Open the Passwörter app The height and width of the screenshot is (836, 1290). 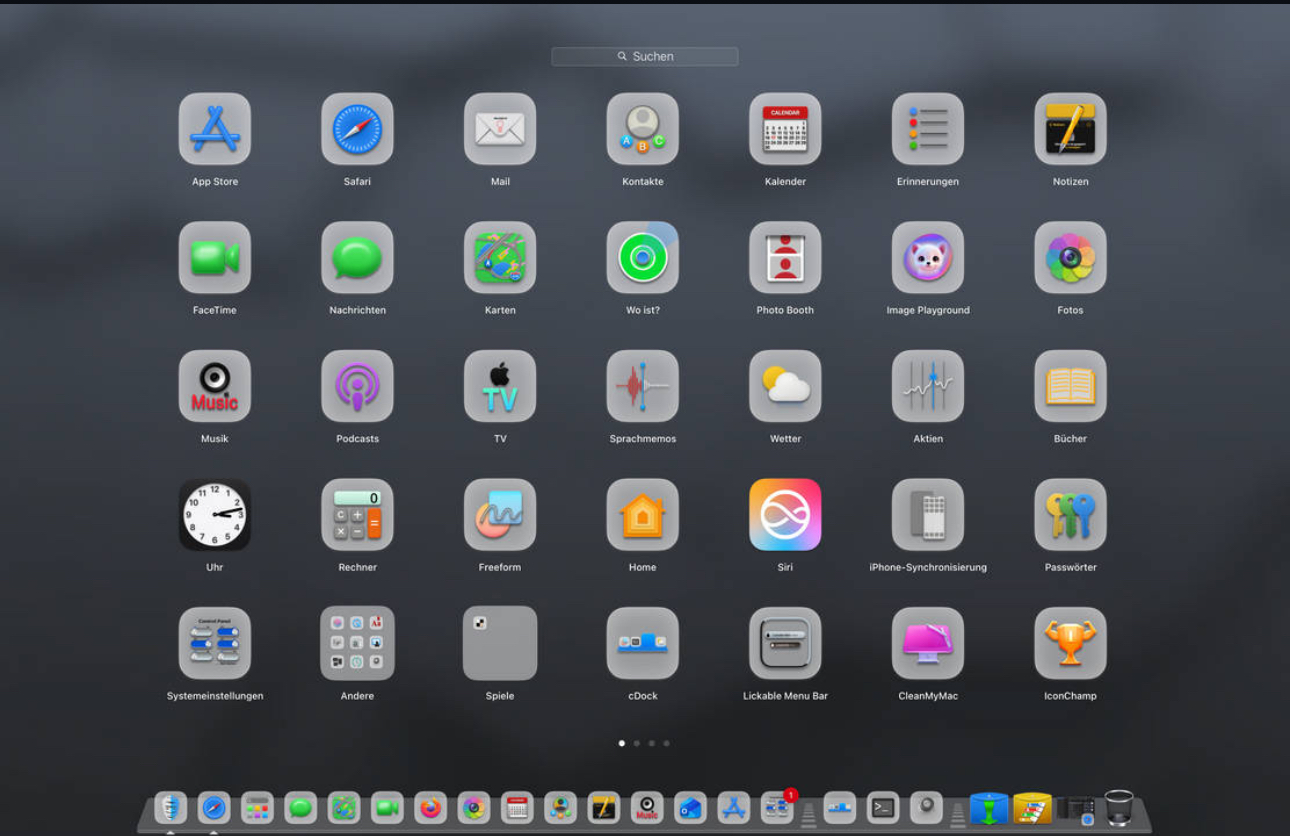(x=1070, y=515)
